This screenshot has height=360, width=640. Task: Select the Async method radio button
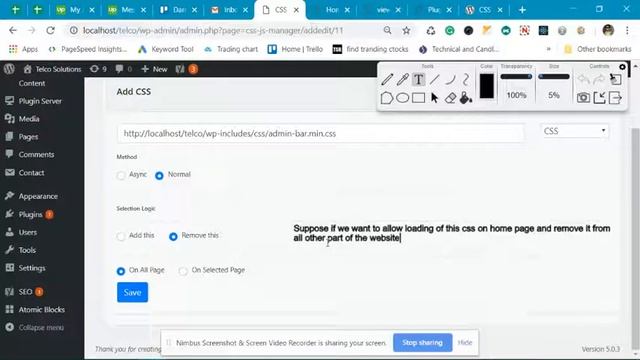pyautogui.click(x=121, y=176)
